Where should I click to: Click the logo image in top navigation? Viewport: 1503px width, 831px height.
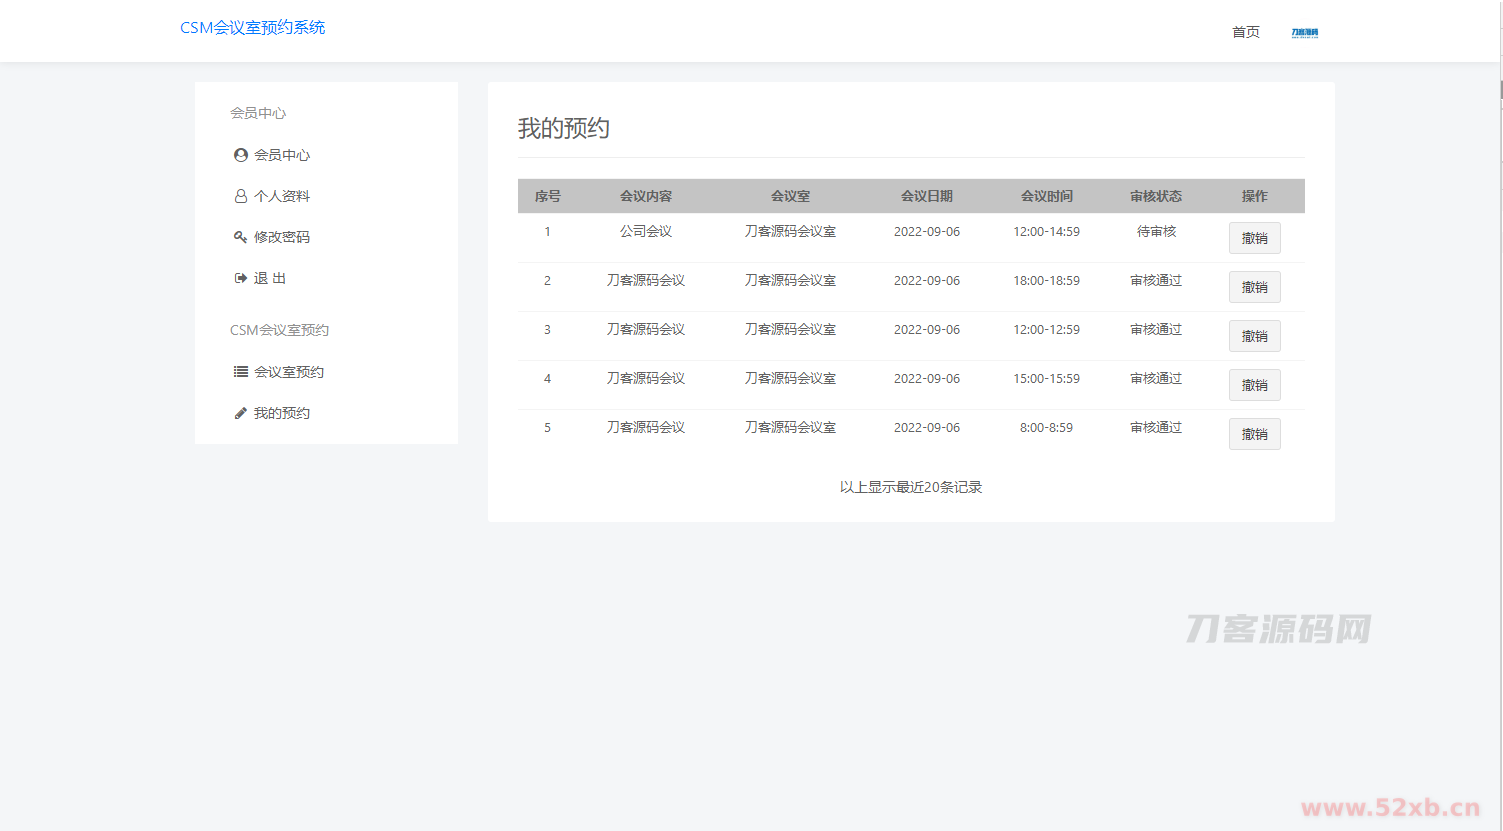coord(1304,33)
